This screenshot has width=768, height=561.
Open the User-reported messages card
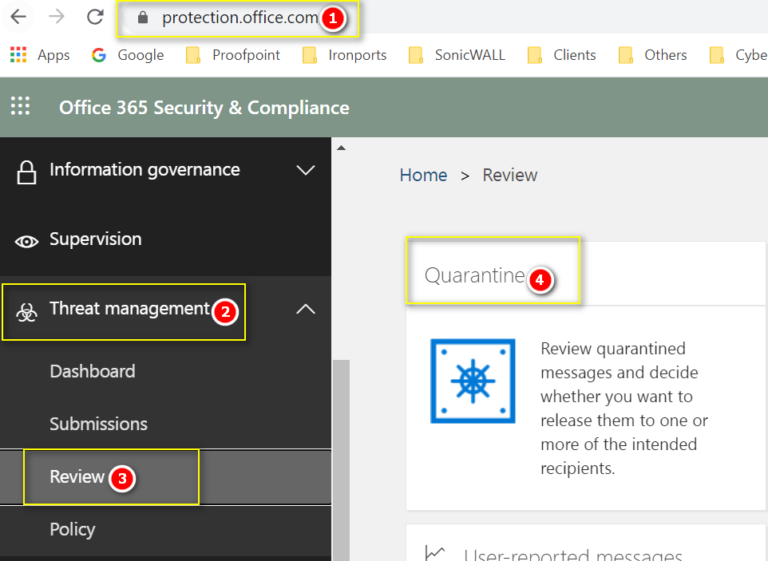pos(573,555)
